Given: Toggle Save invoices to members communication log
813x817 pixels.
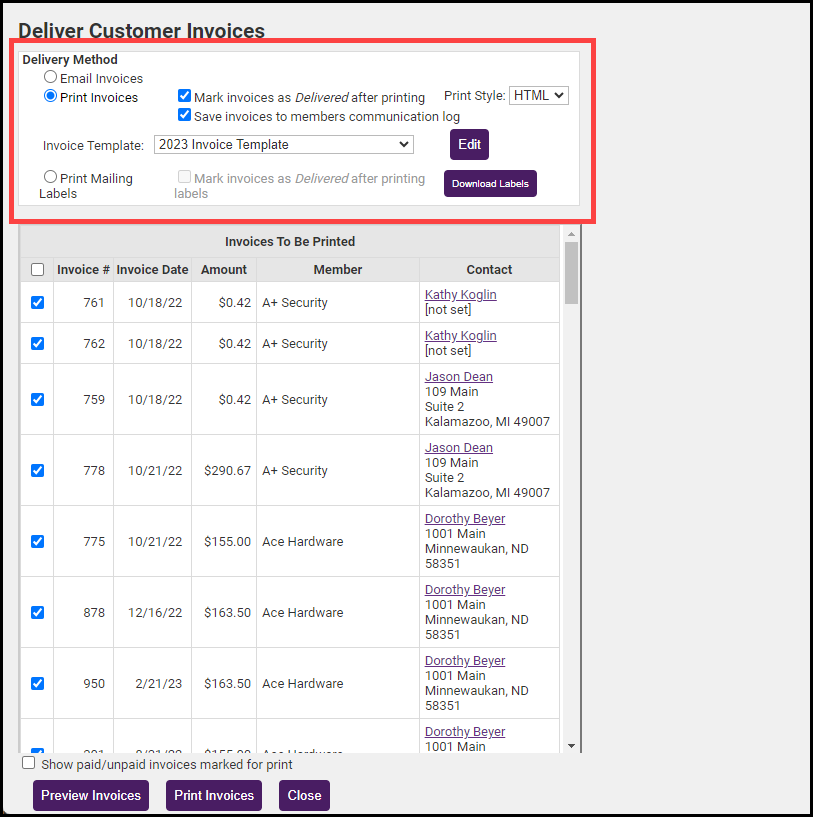Looking at the screenshot, I should pyautogui.click(x=185, y=115).
